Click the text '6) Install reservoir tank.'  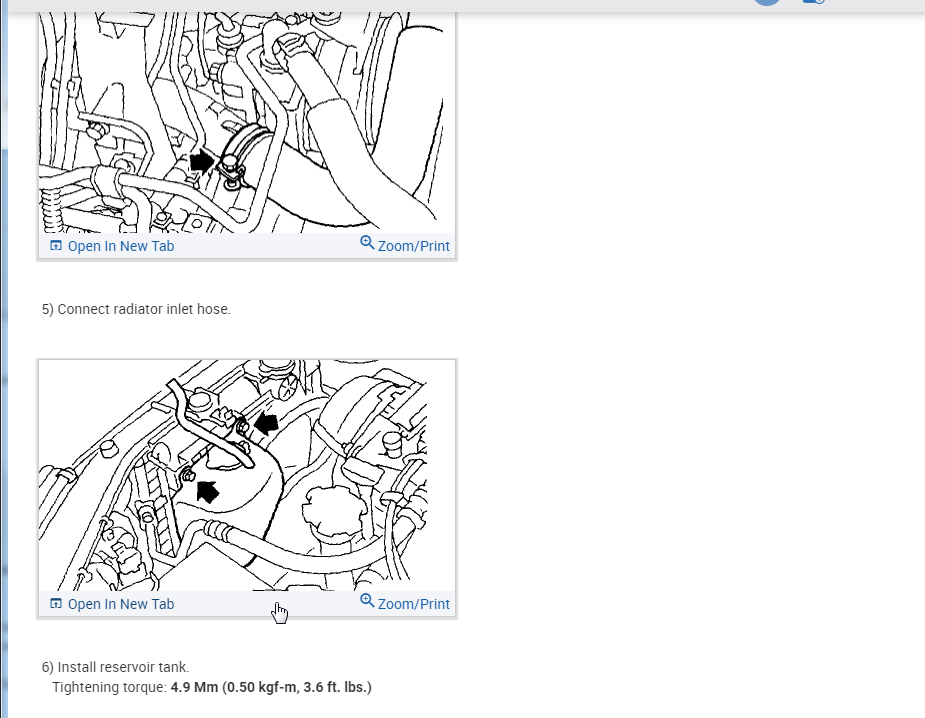[x=116, y=667]
